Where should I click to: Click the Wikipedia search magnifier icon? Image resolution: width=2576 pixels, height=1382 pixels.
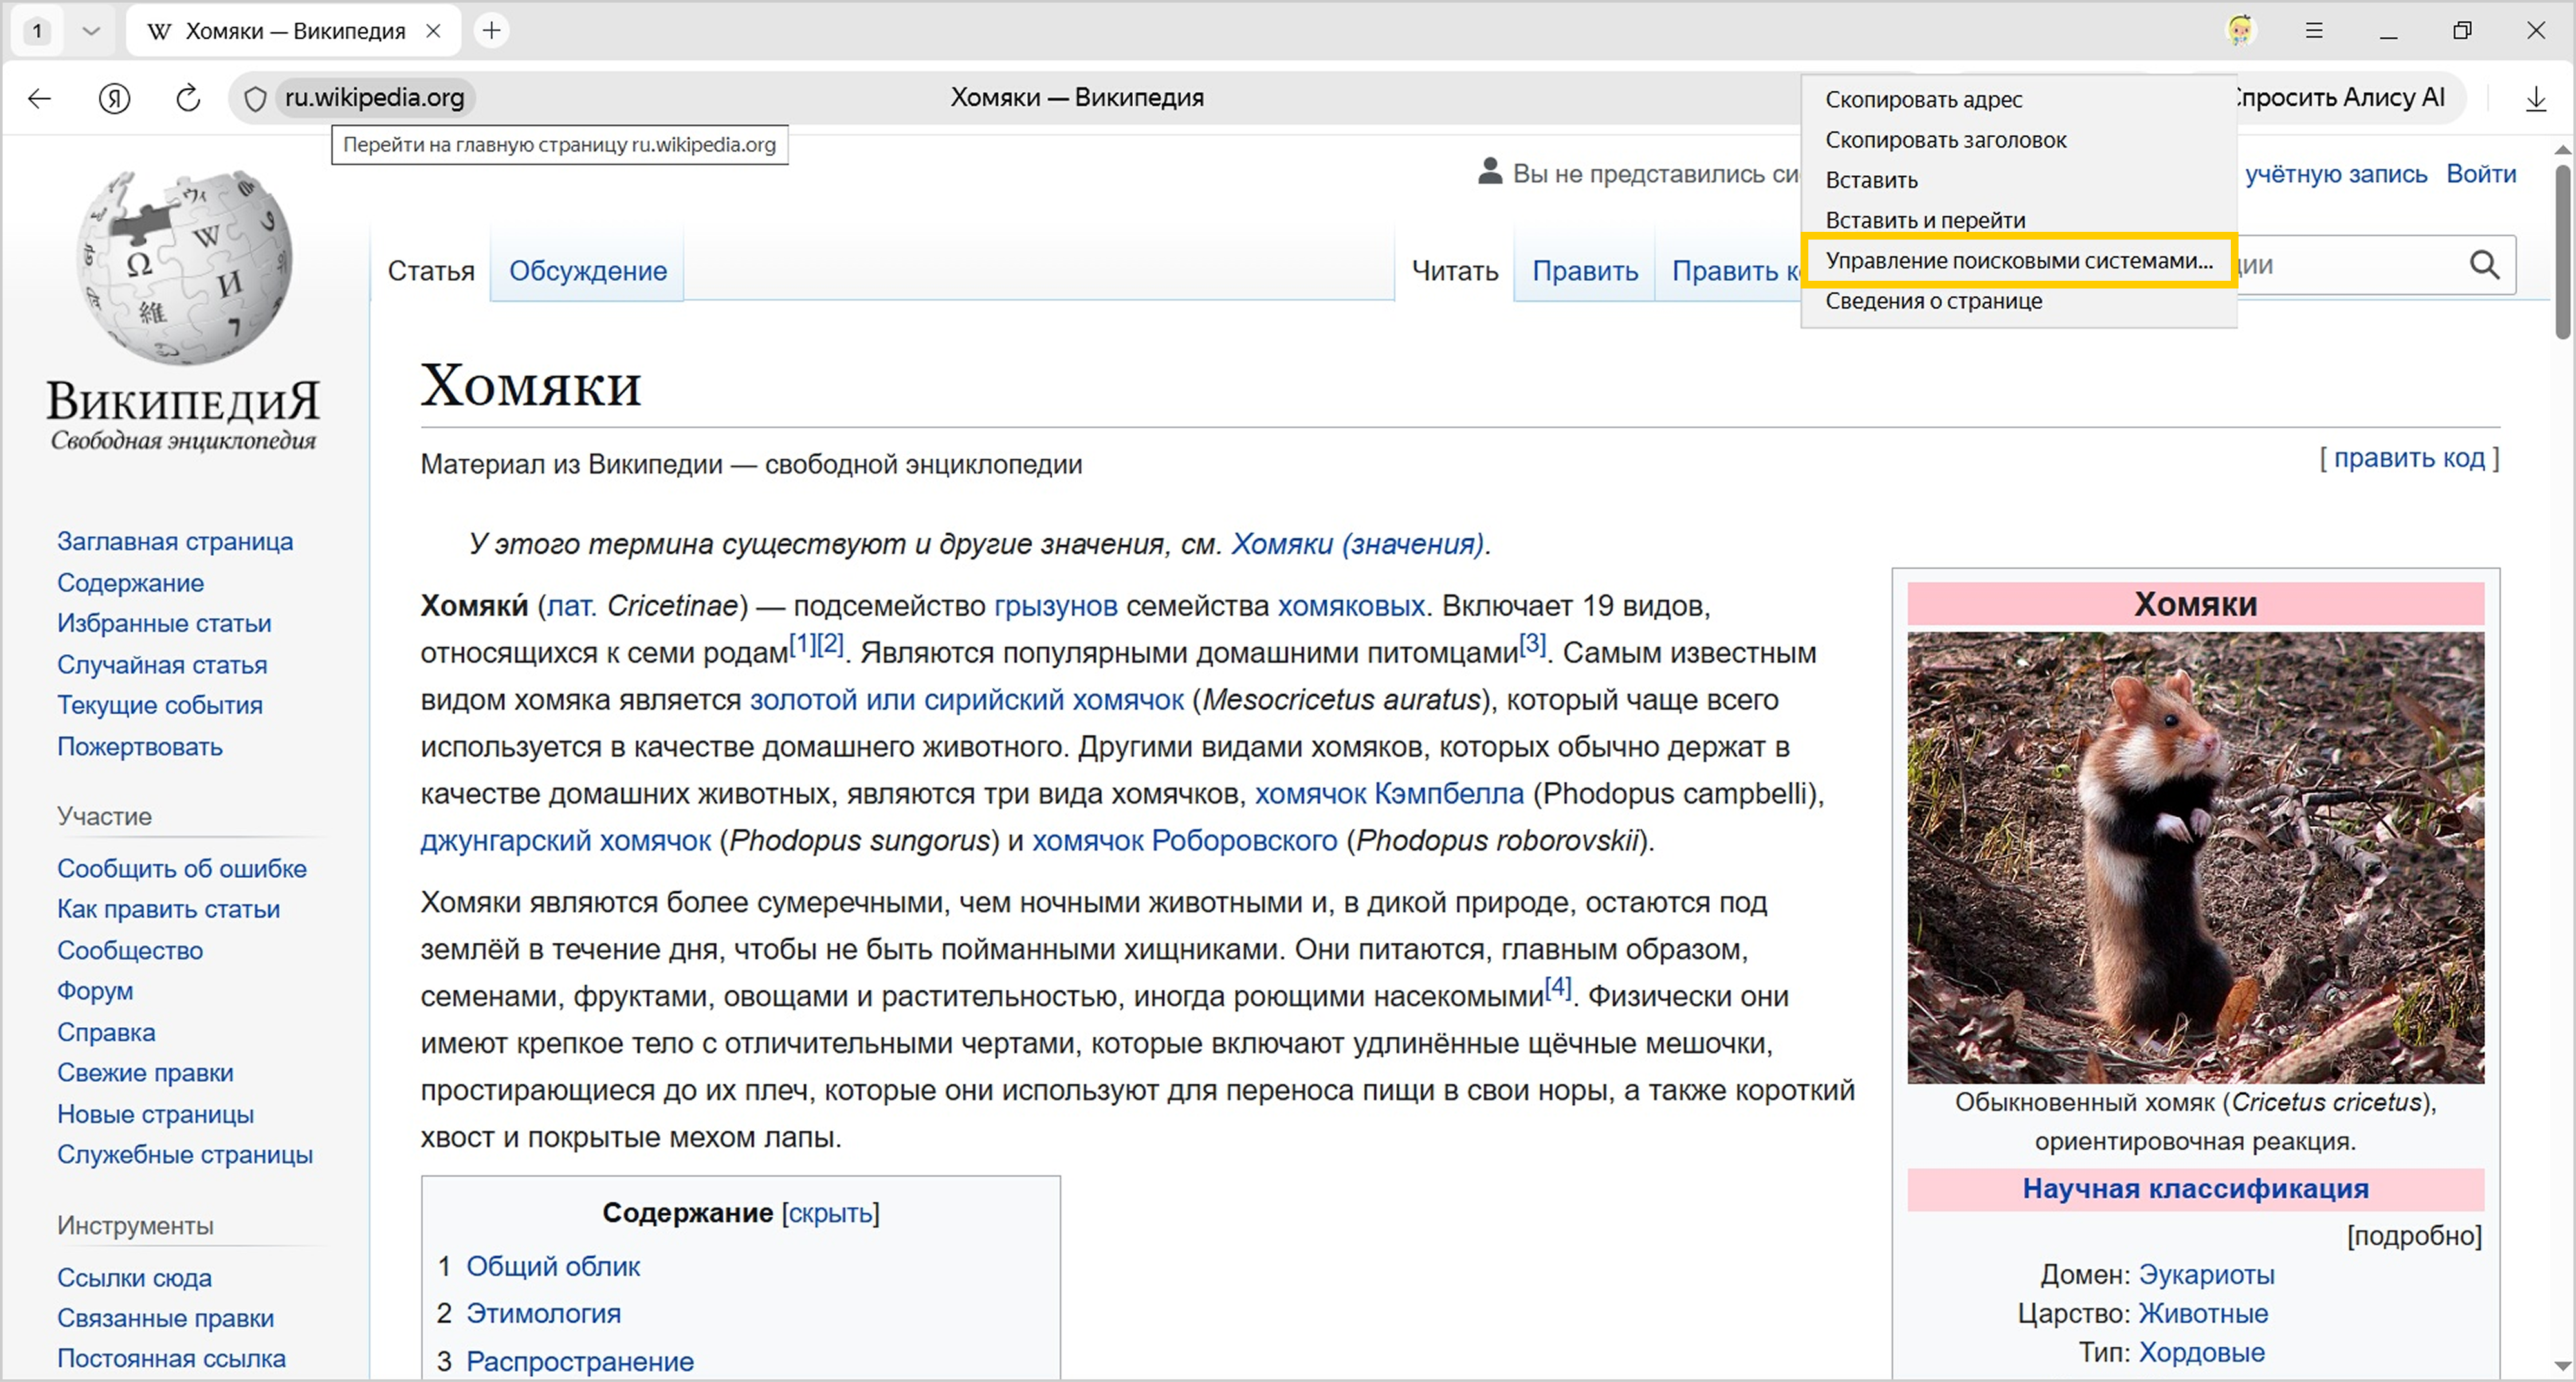[2484, 265]
